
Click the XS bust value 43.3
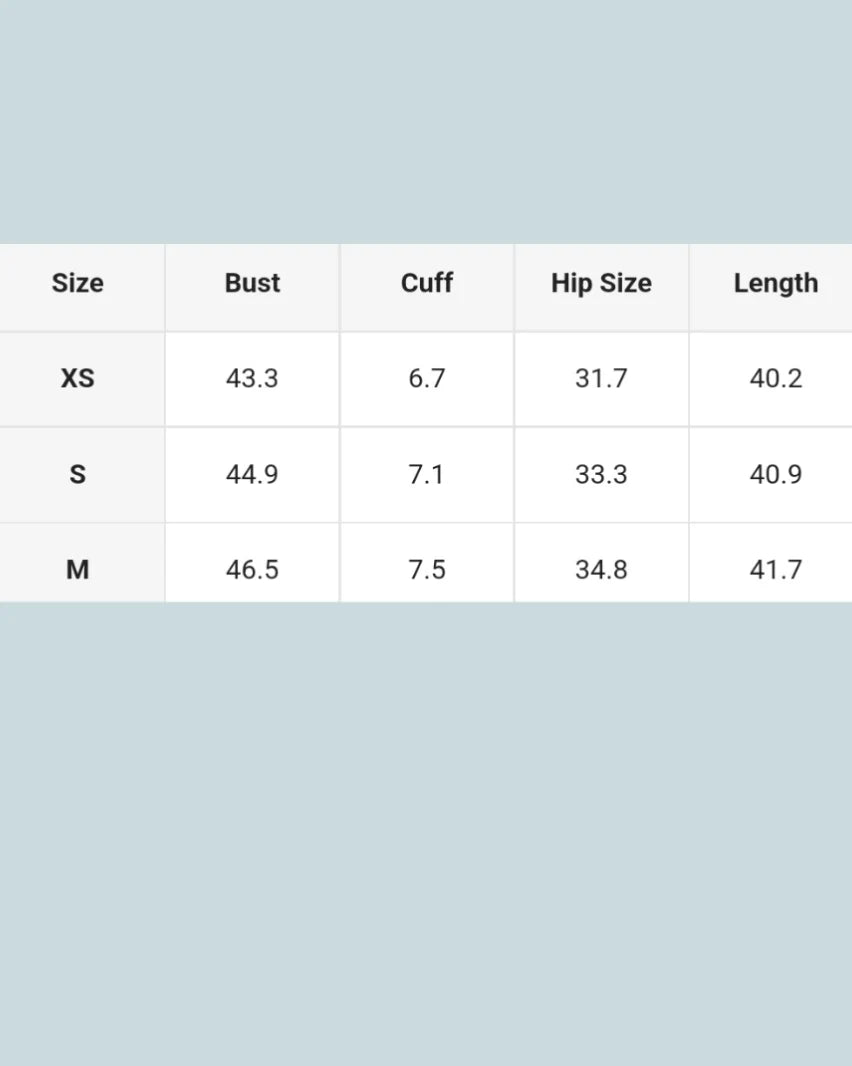[252, 378]
